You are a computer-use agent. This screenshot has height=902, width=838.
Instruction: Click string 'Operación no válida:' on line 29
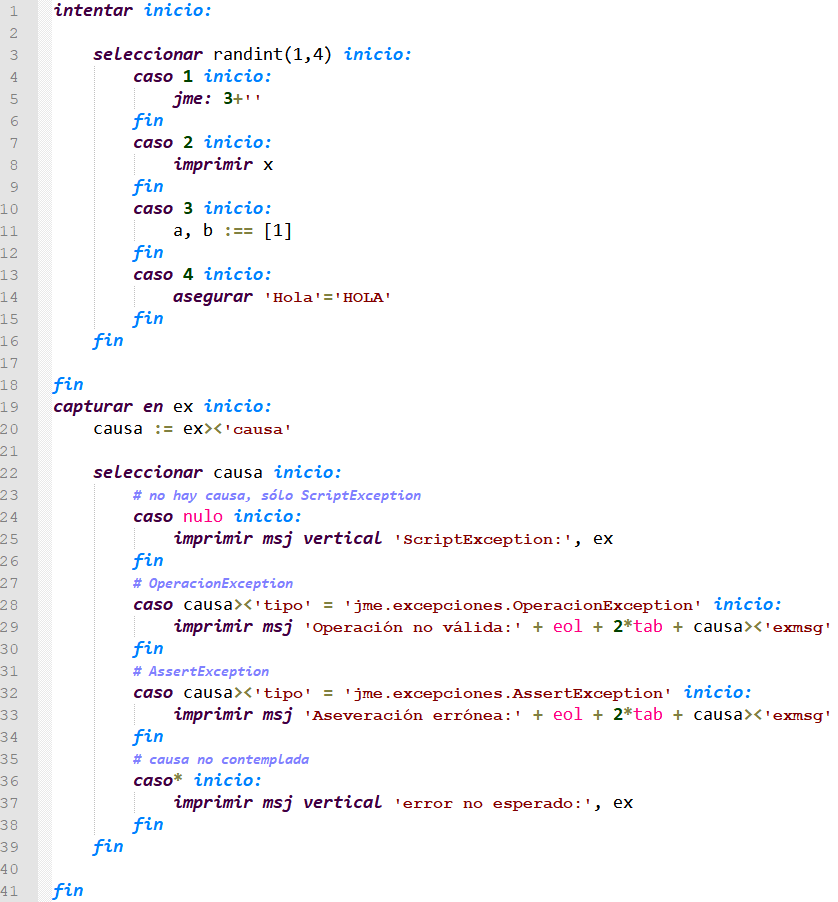pyautogui.click(x=412, y=628)
